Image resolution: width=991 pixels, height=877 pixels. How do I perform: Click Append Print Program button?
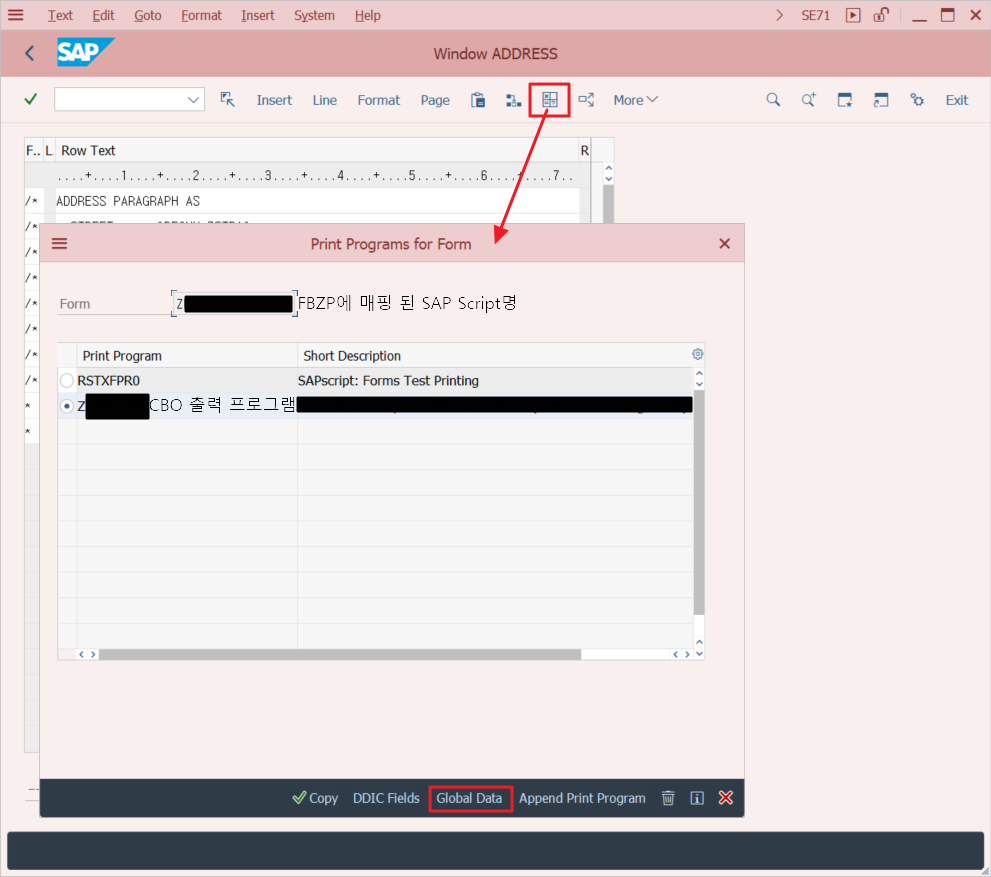(x=582, y=798)
